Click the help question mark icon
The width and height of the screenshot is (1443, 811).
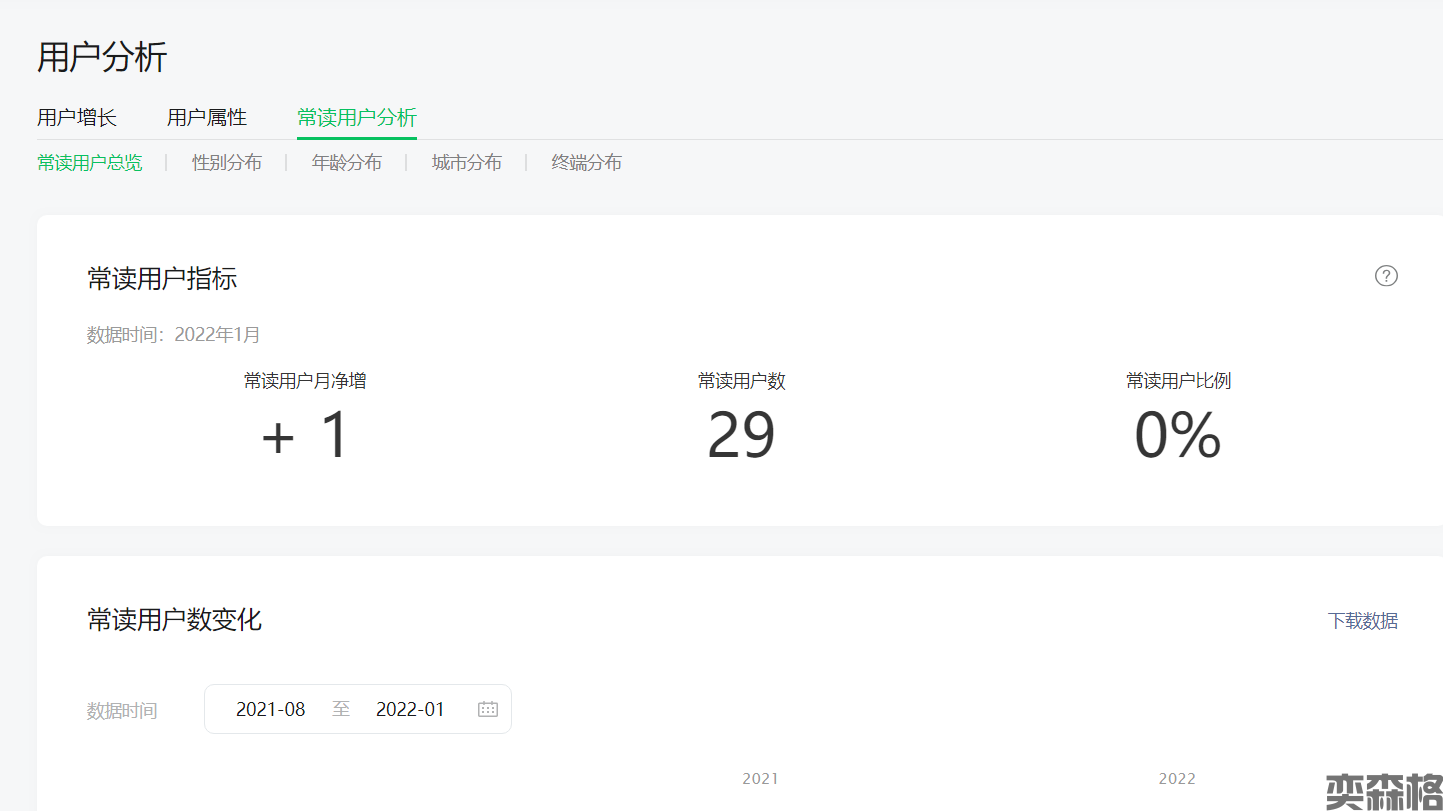tap(1386, 276)
